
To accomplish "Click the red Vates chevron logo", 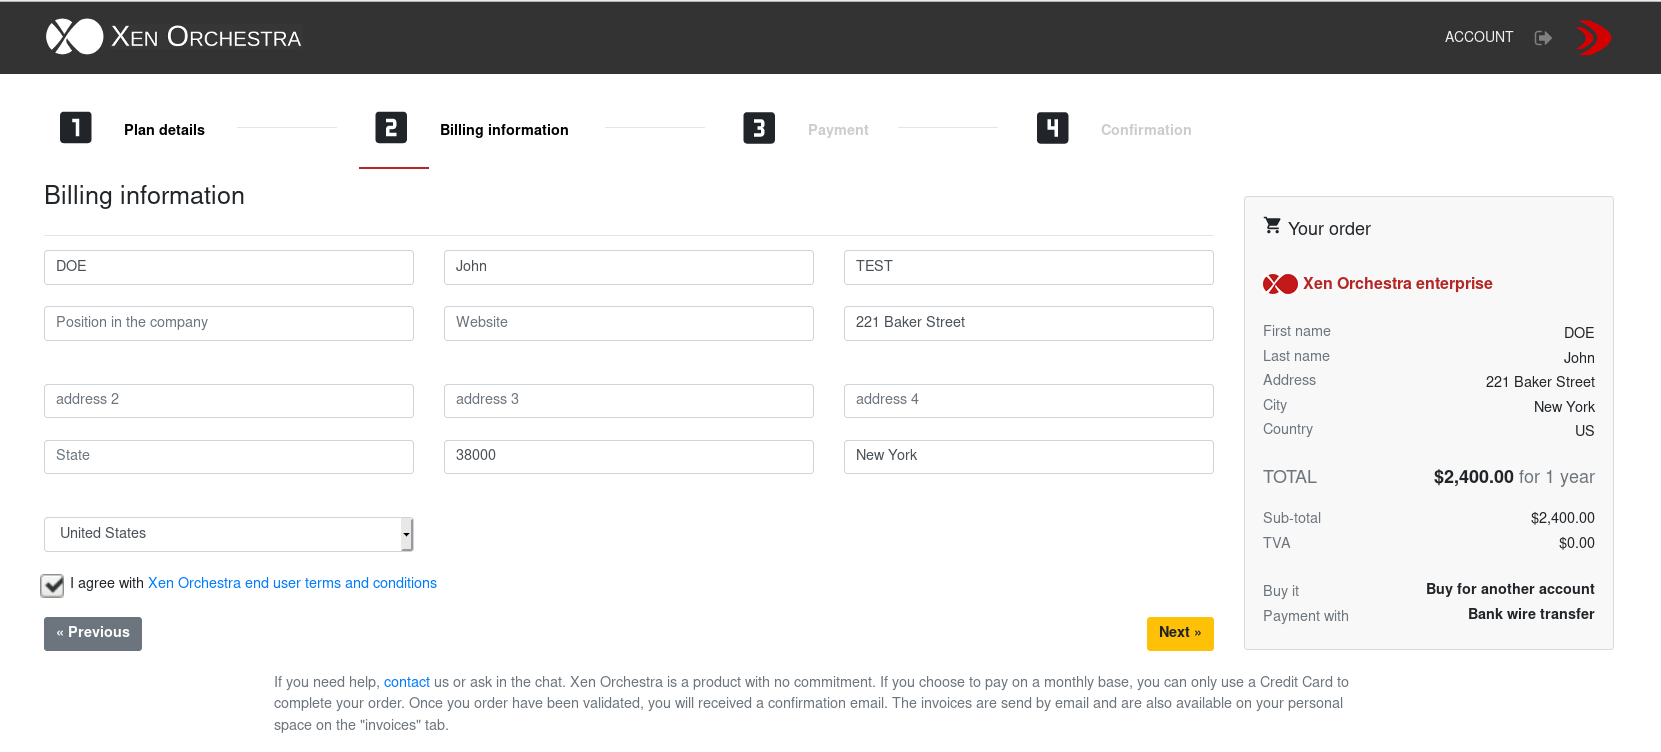I will click(1593, 38).
